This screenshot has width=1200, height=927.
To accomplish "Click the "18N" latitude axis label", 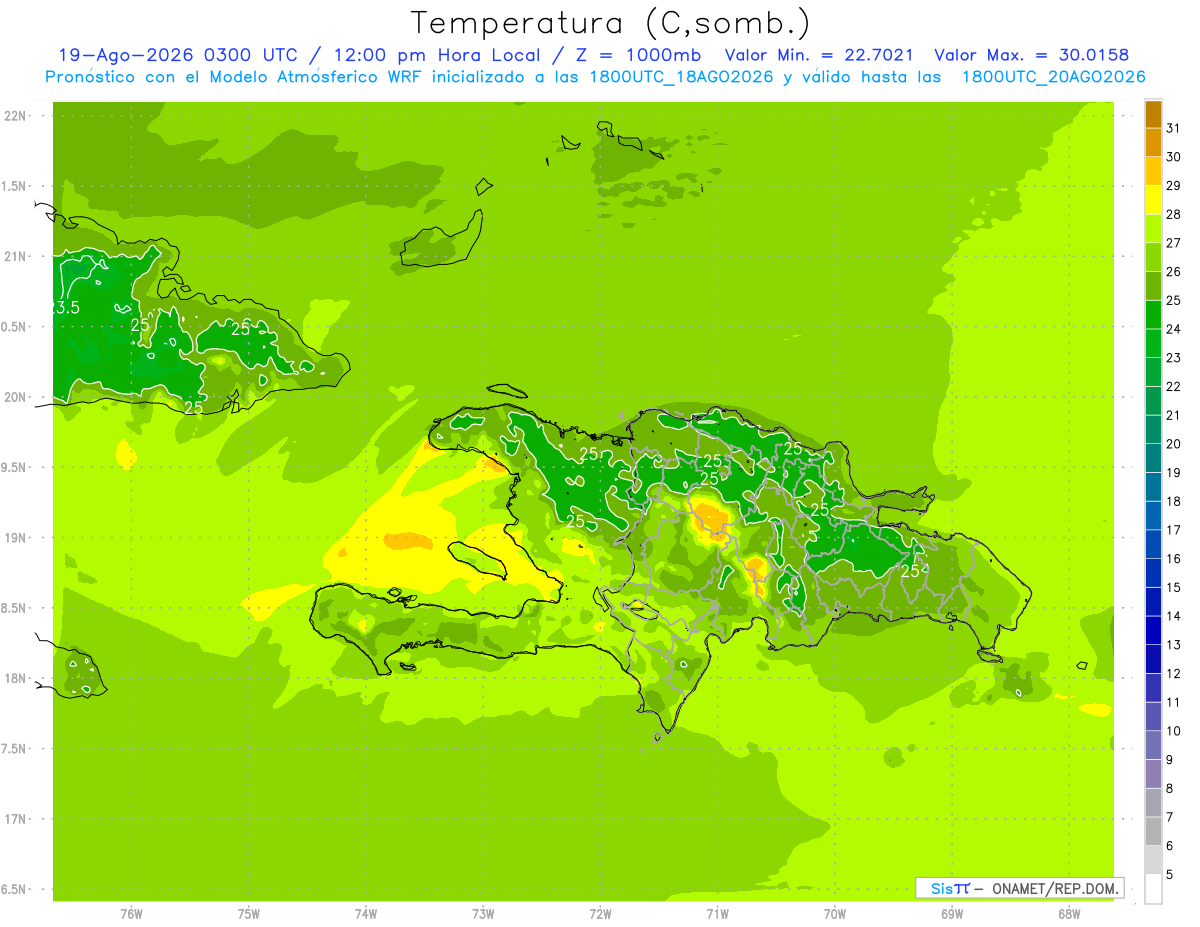I will point(15,678).
